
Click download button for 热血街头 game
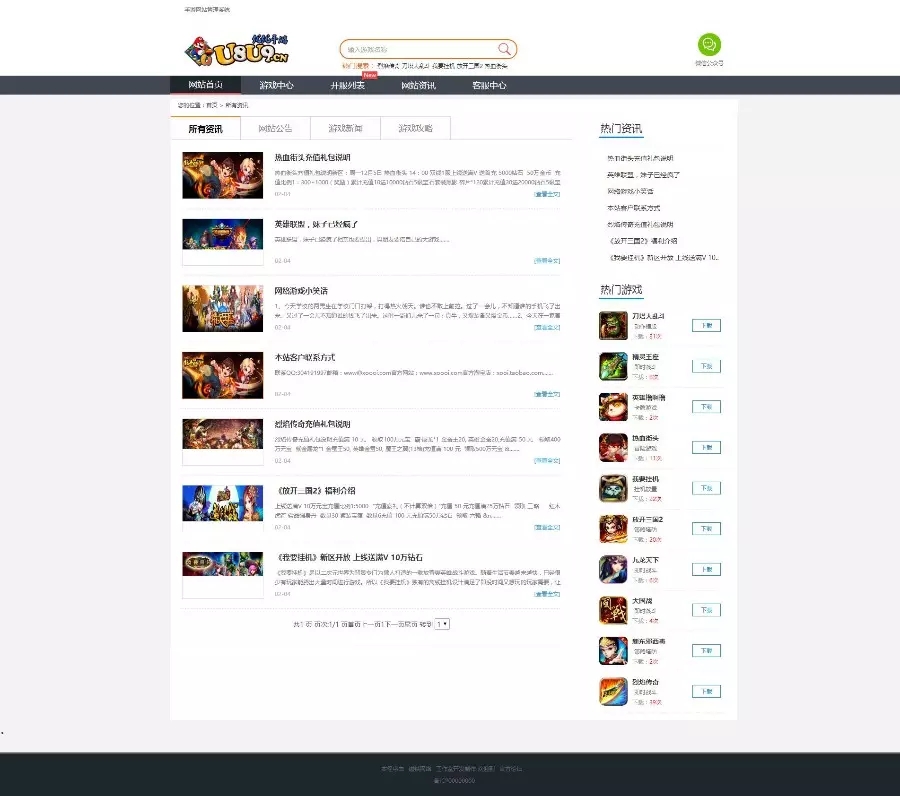(x=706, y=448)
